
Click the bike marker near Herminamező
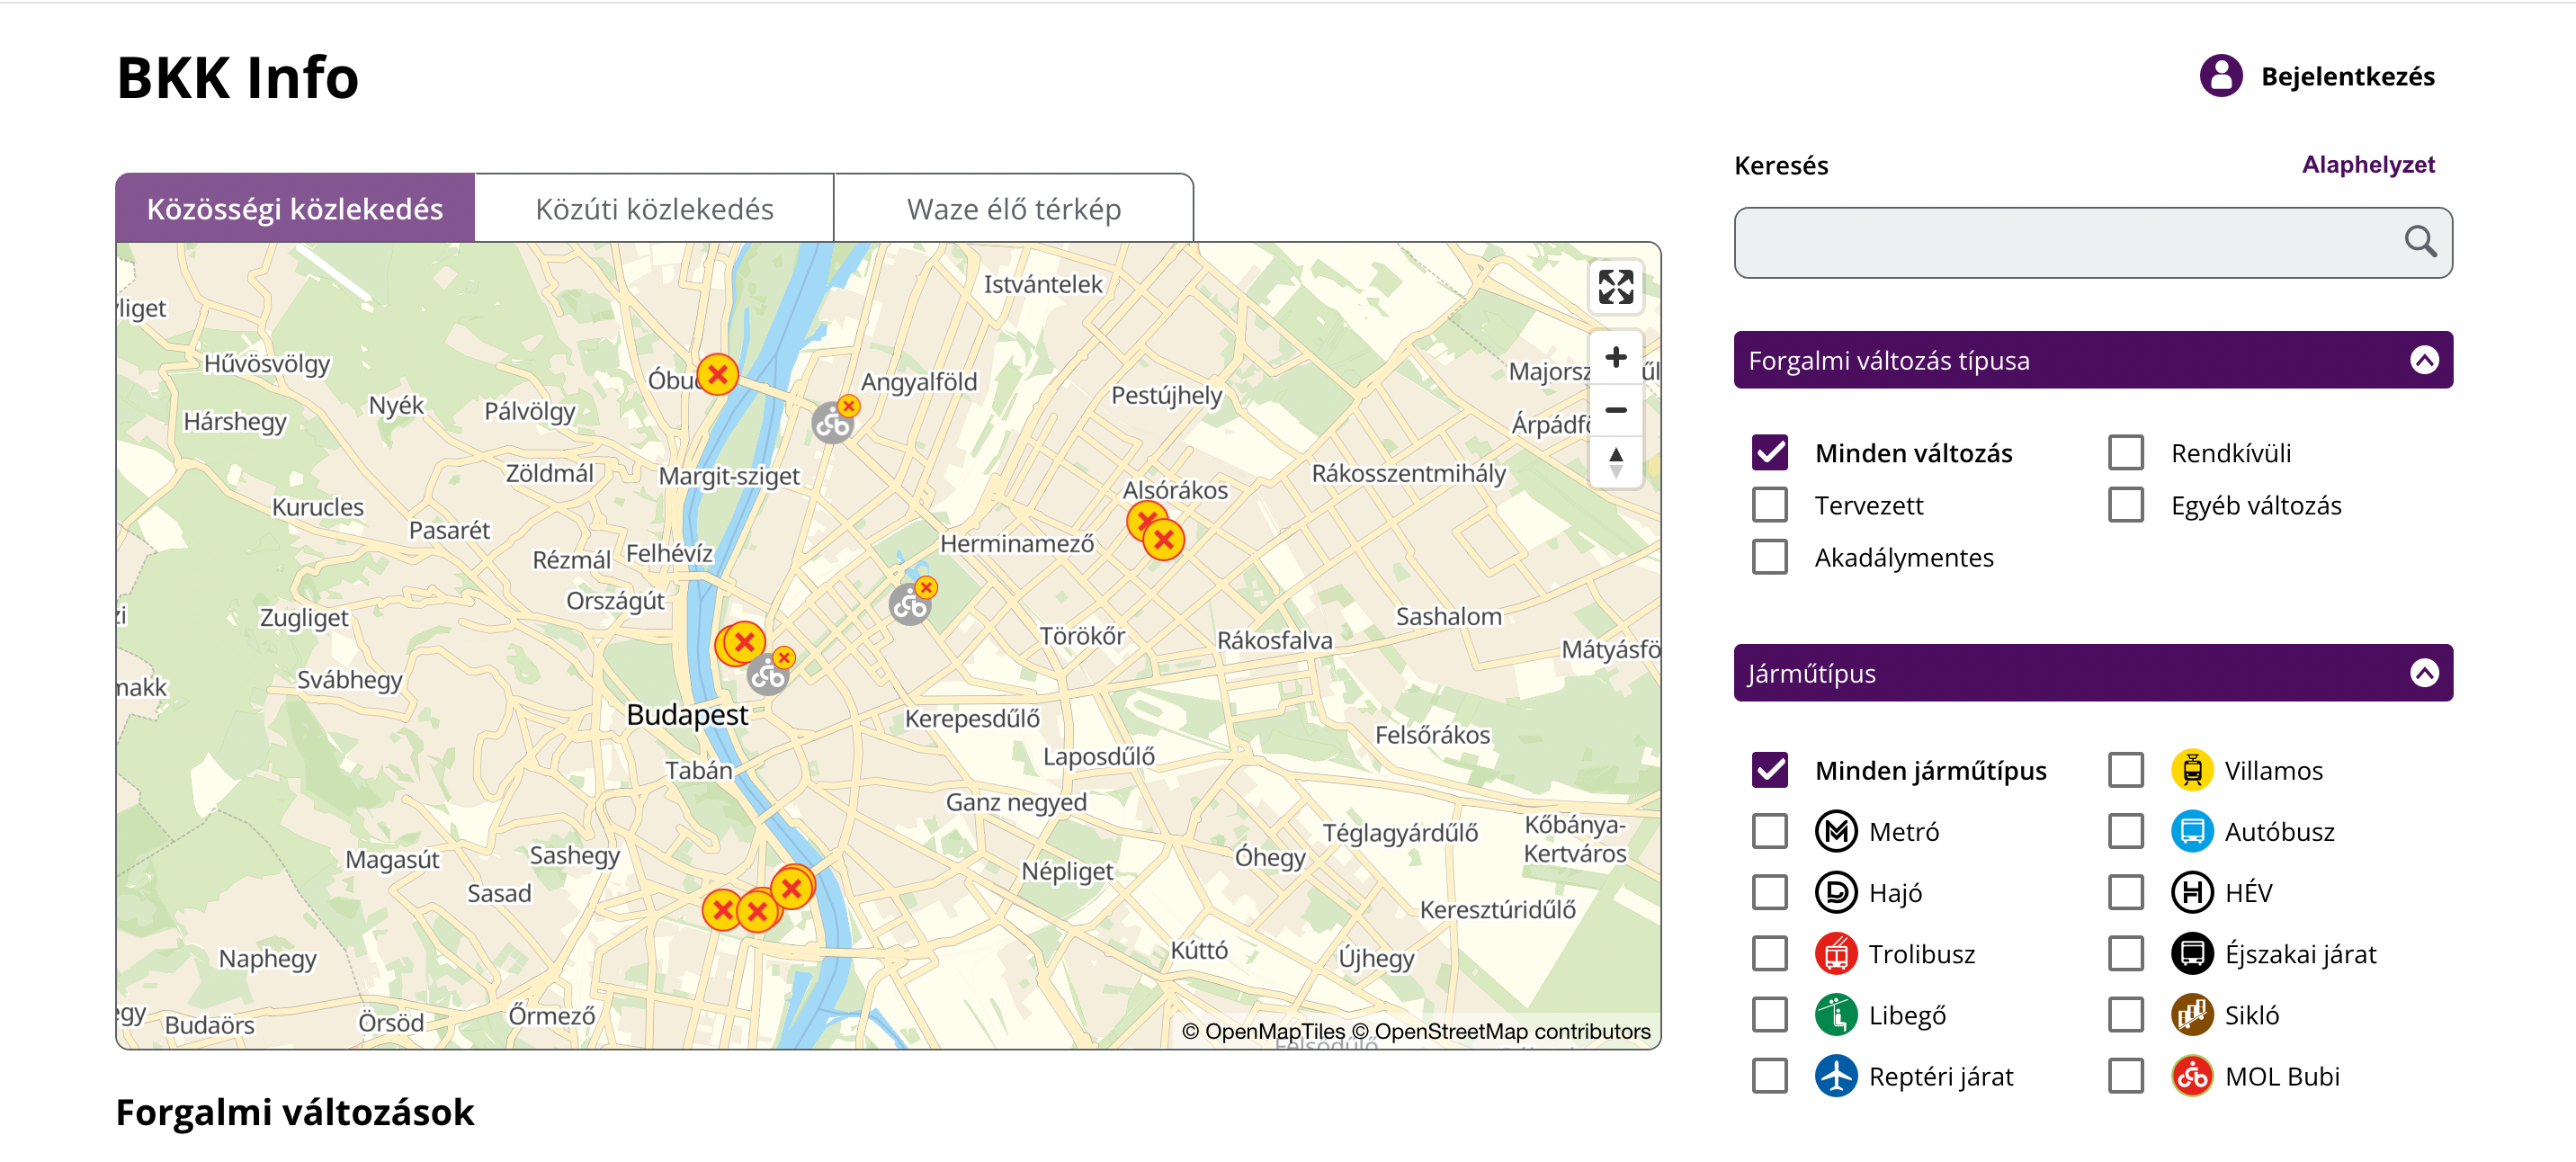(909, 605)
